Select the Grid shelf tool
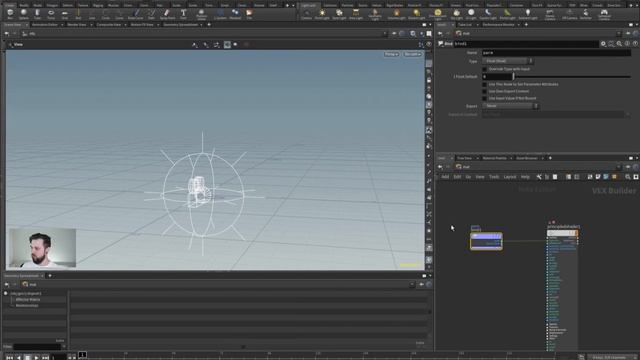 click(64, 14)
